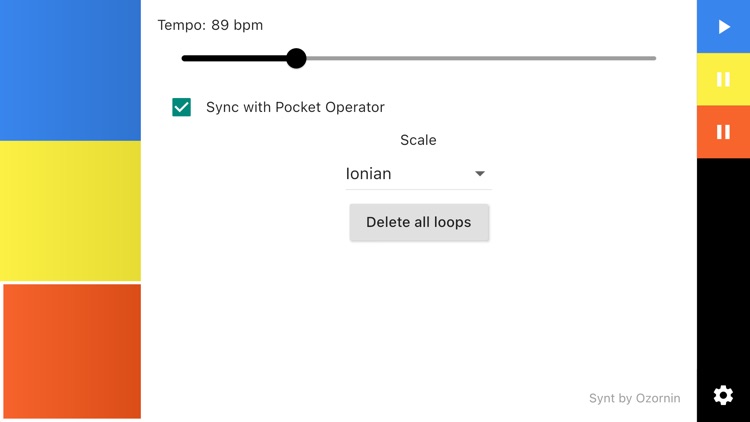Click the Sync with Pocket Operator label

(295, 107)
